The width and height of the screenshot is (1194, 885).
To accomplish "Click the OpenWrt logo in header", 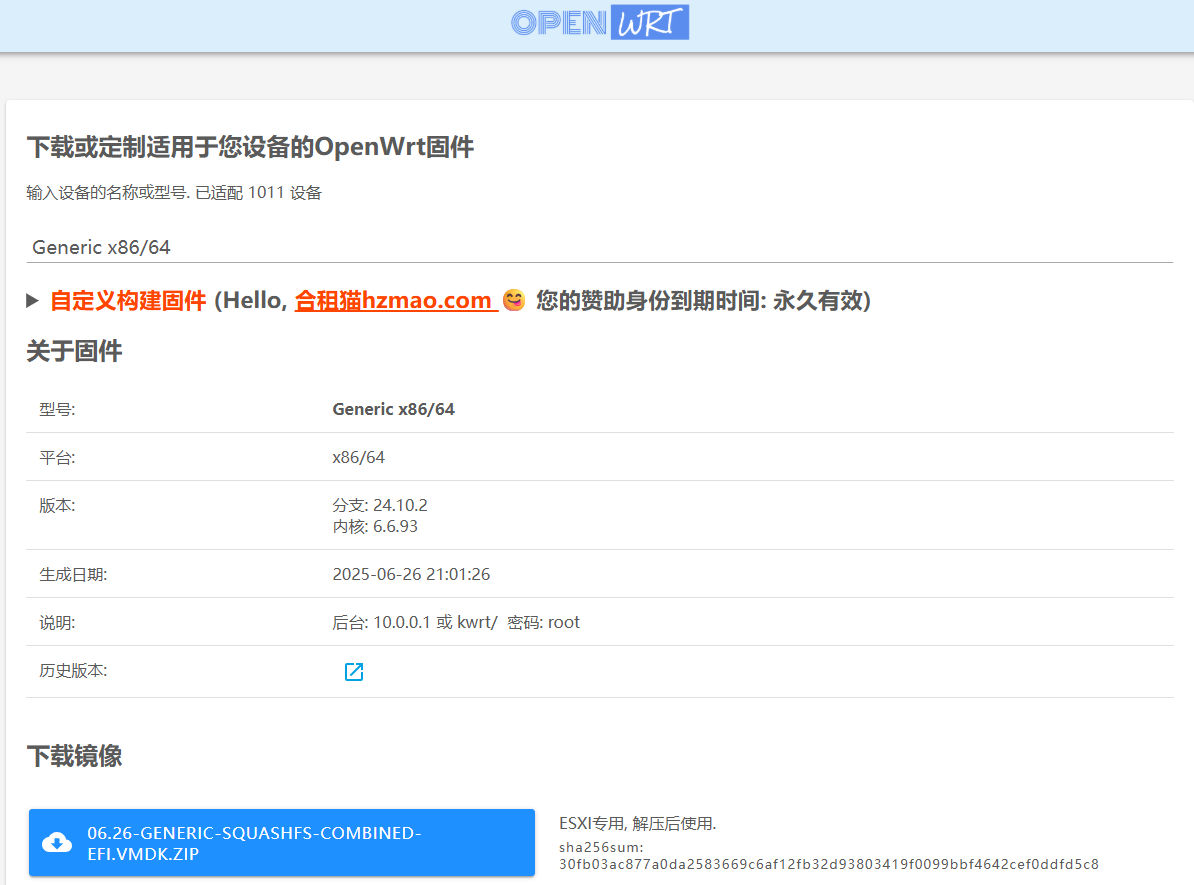I will pyautogui.click(x=600, y=22).
